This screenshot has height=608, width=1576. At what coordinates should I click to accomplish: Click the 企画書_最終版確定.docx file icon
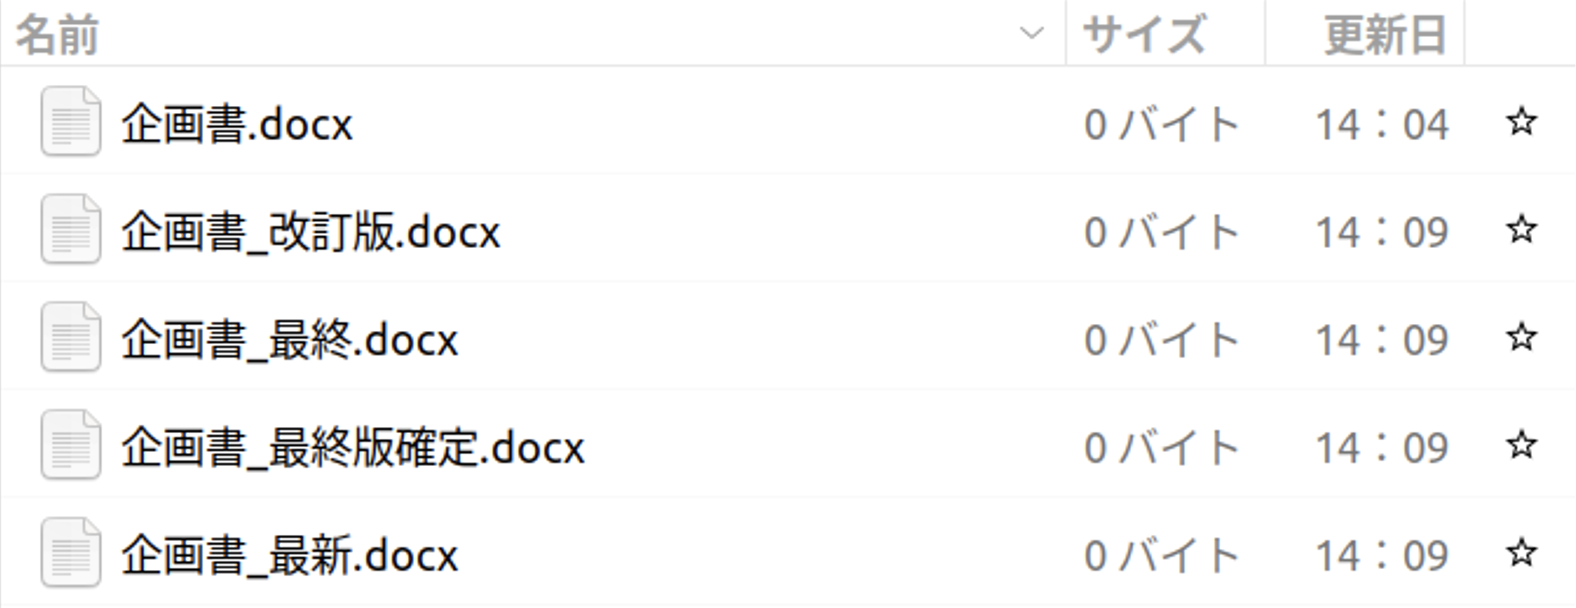click(x=70, y=447)
